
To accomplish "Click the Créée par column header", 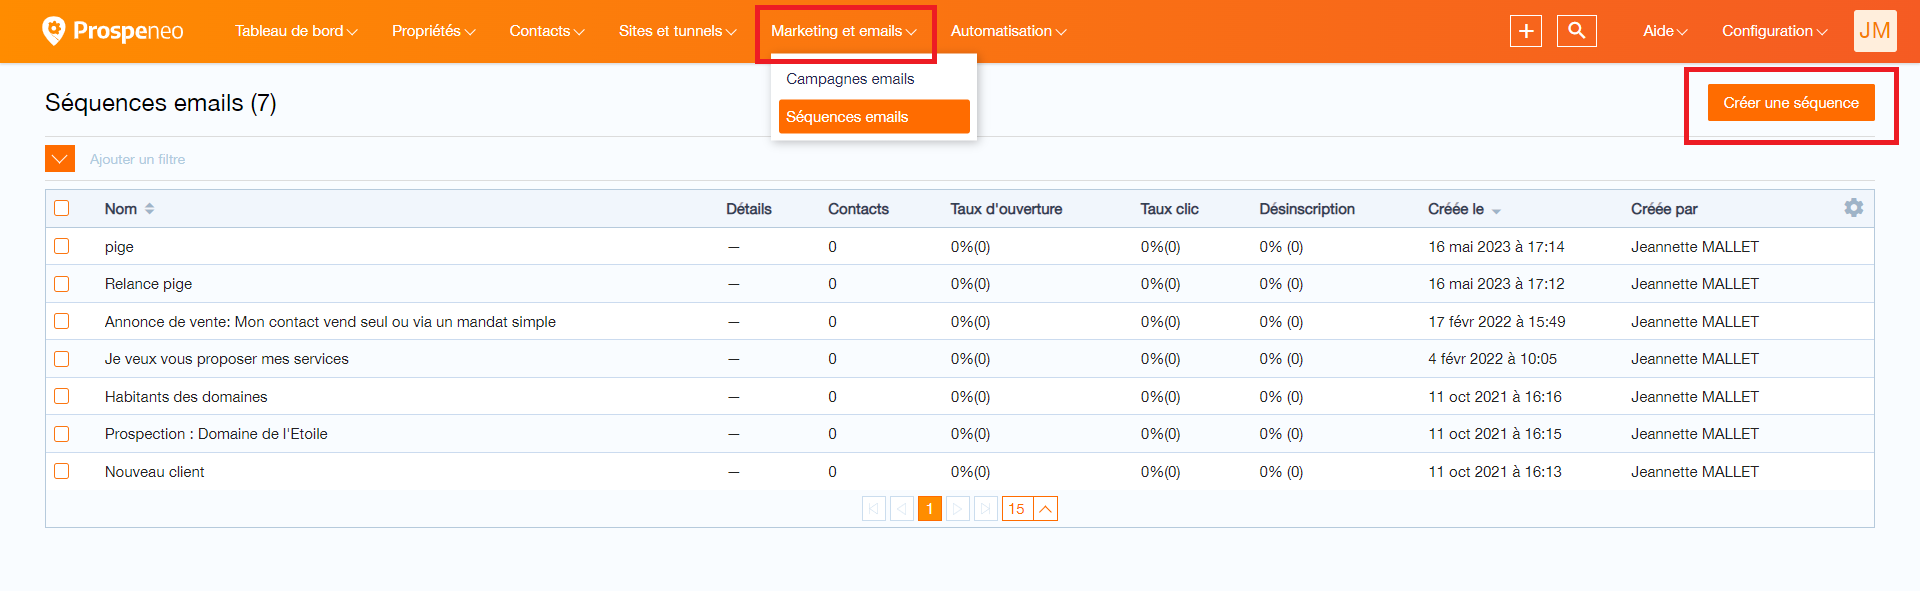I will (1664, 209).
